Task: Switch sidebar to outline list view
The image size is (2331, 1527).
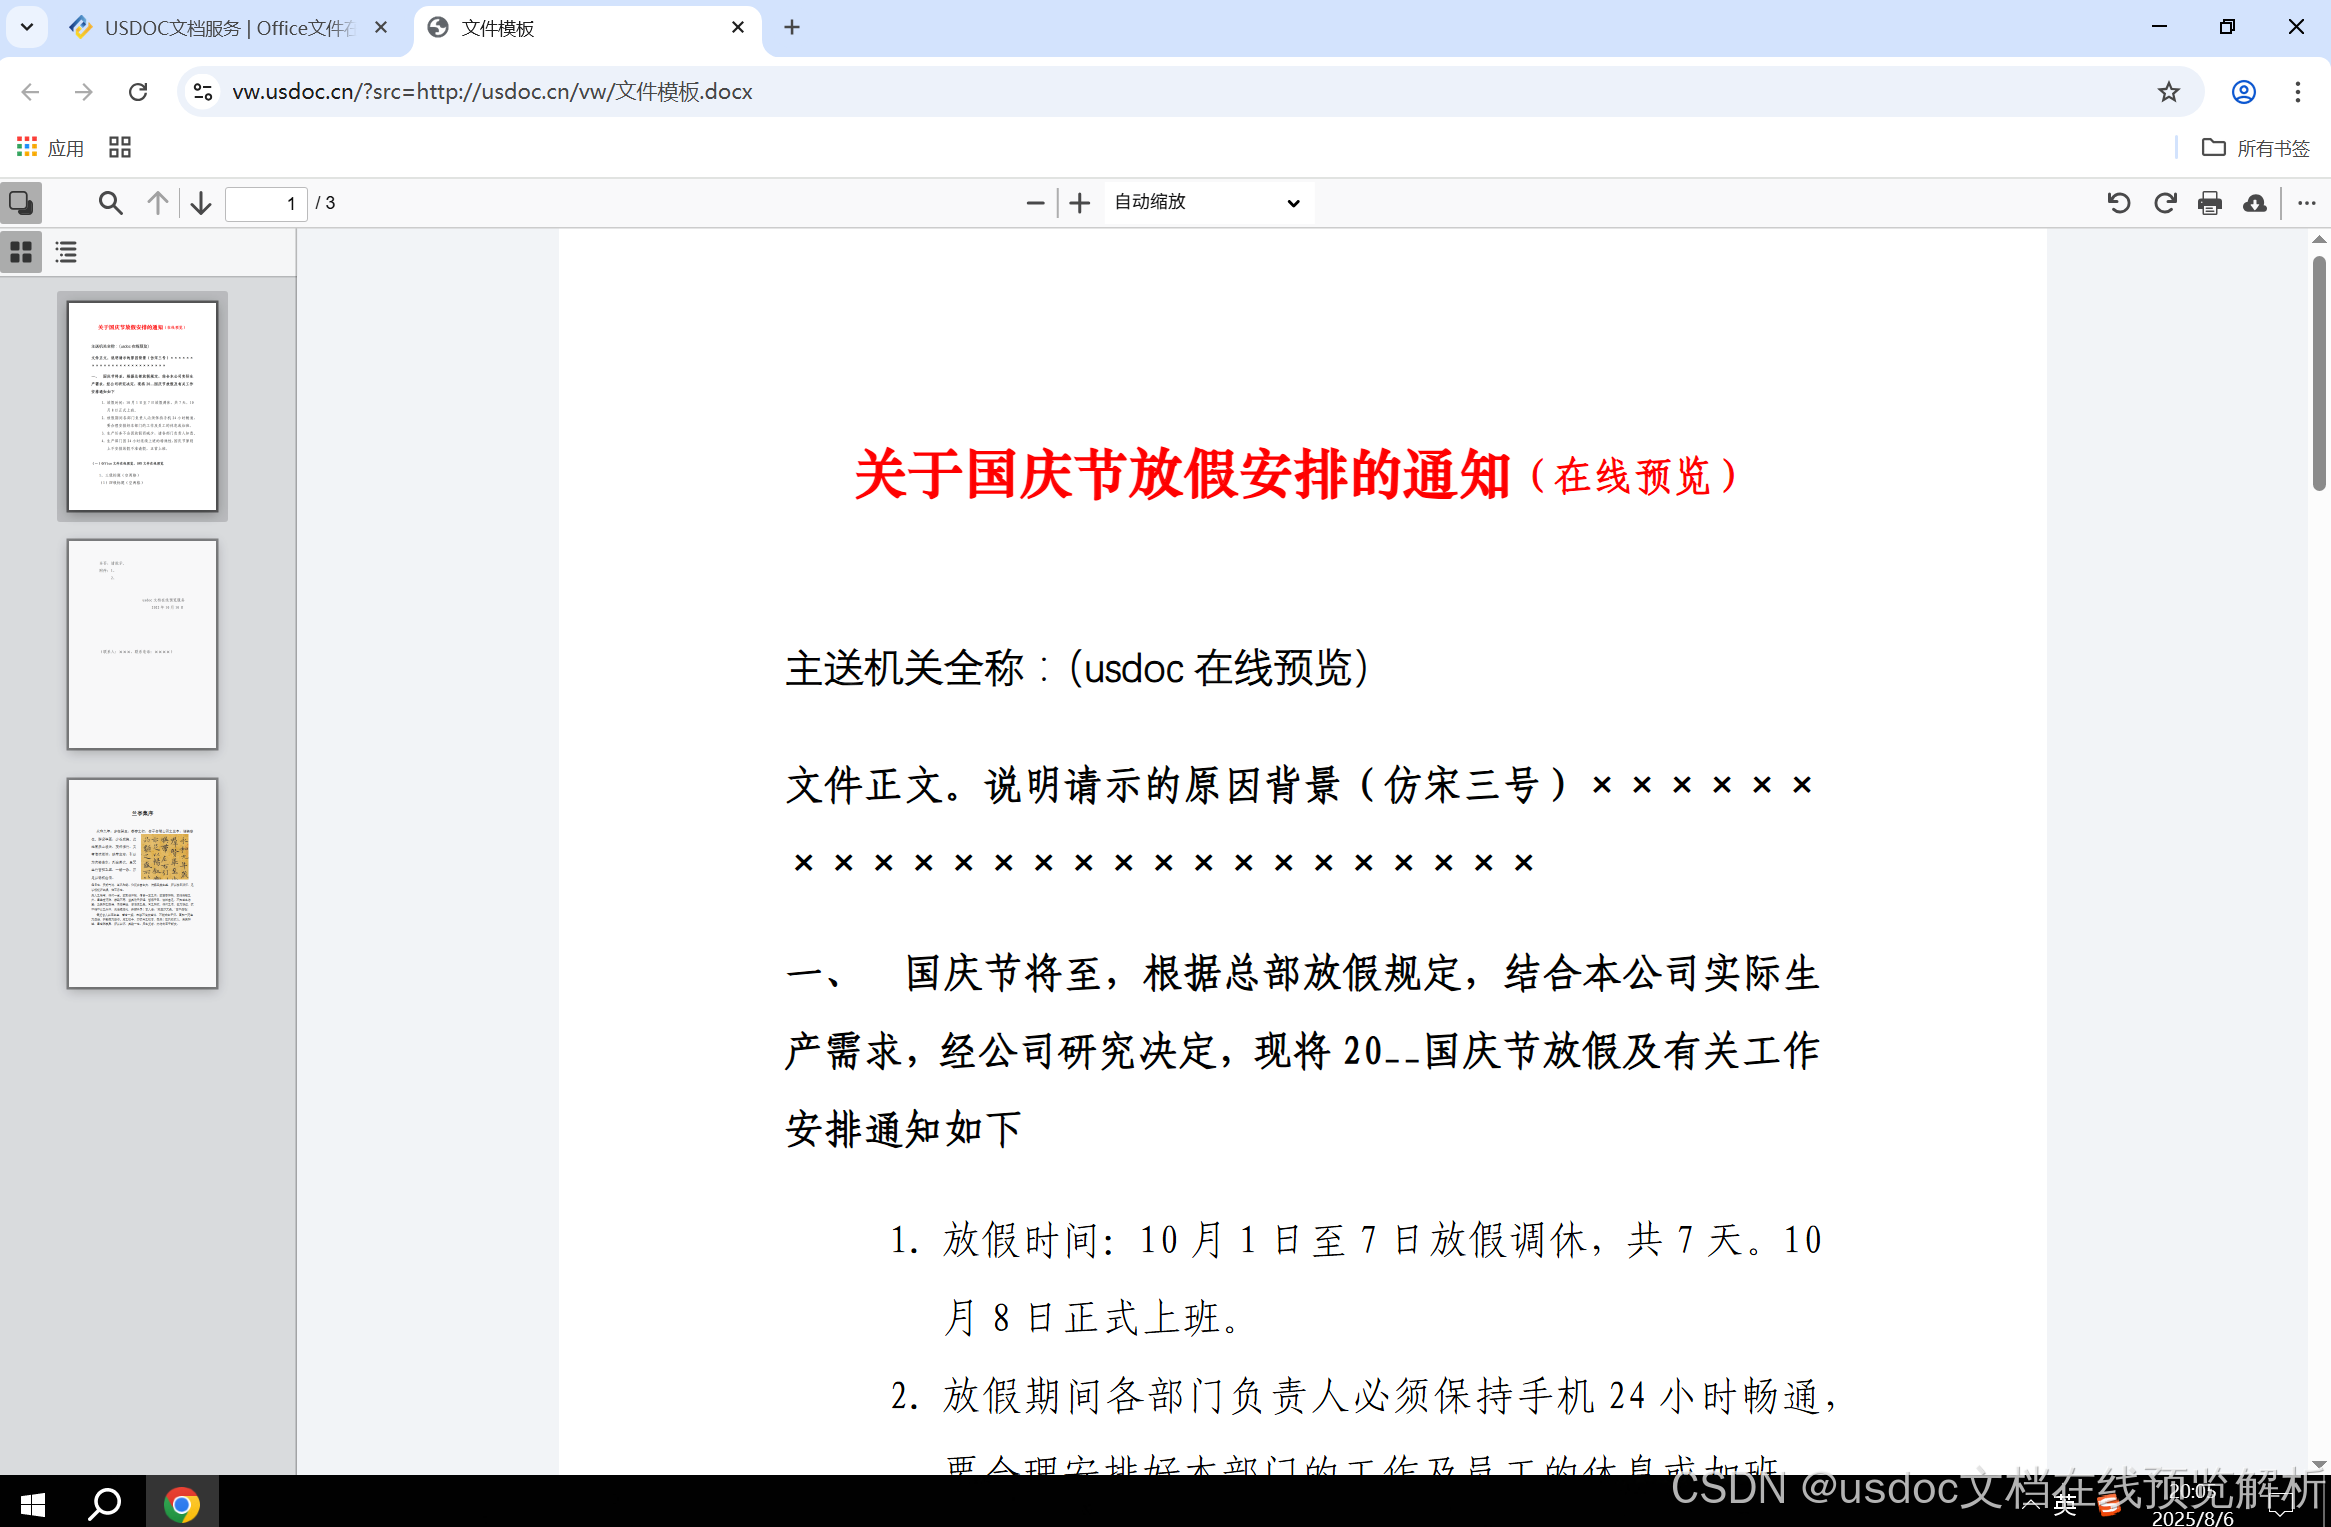Action: (x=65, y=252)
